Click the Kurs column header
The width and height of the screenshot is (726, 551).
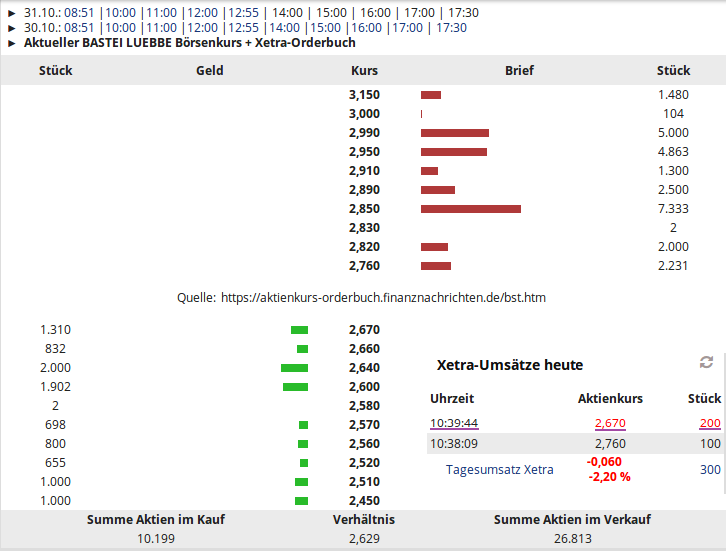pos(364,70)
